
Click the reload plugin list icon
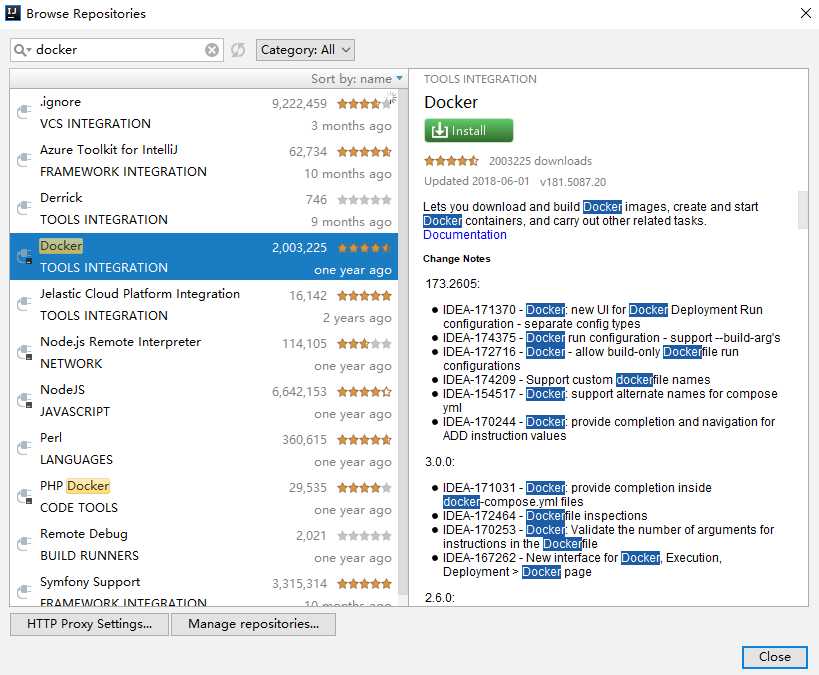(x=238, y=50)
